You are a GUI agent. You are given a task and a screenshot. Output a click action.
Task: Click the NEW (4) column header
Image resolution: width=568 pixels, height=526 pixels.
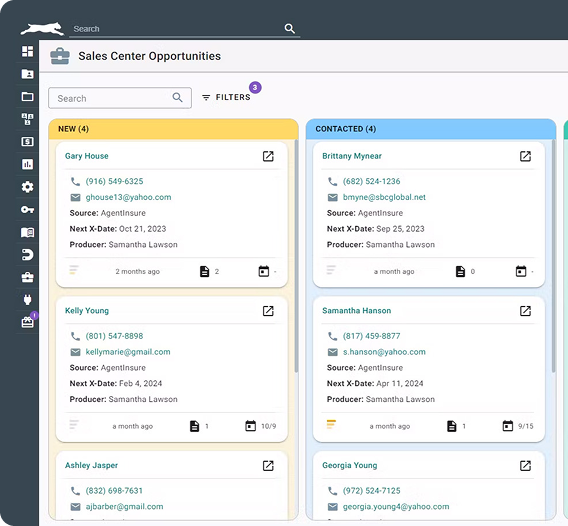pos(174,129)
